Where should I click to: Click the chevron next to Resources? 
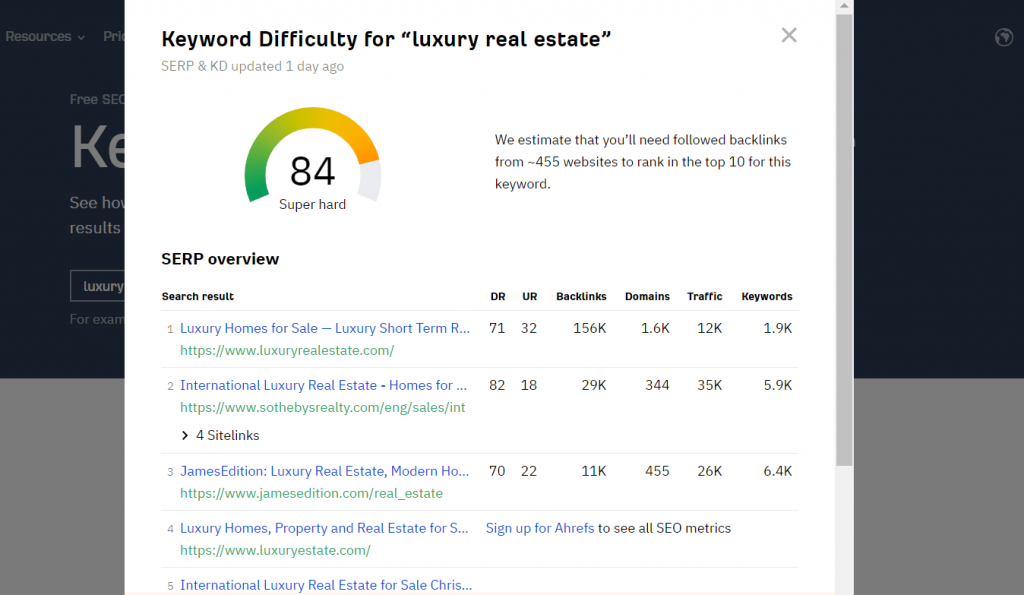[x=81, y=37]
